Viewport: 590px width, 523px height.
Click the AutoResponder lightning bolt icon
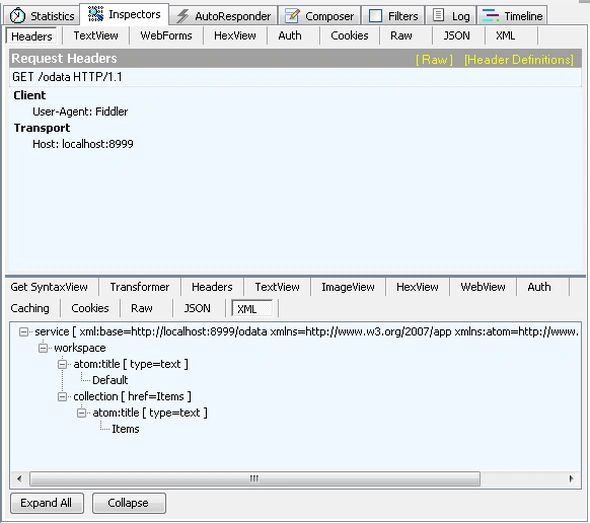coord(183,16)
